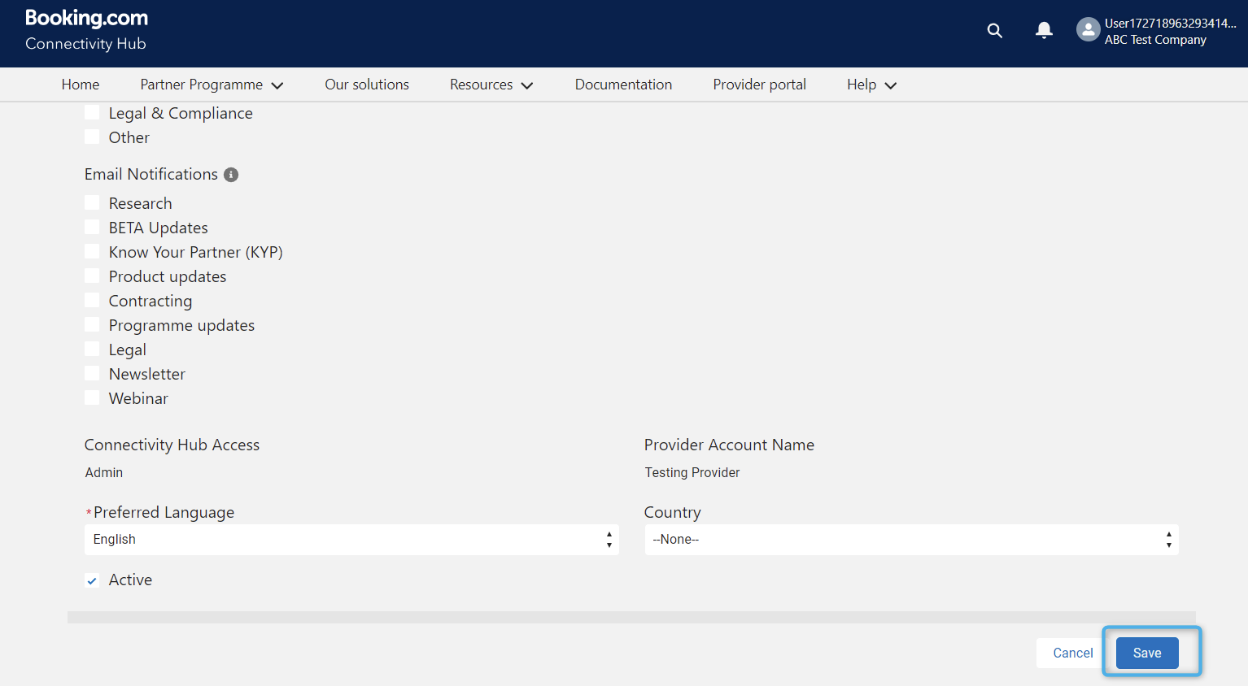Click the user profile avatar icon
Viewport: 1252px width, 686px height.
(x=1088, y=30)
